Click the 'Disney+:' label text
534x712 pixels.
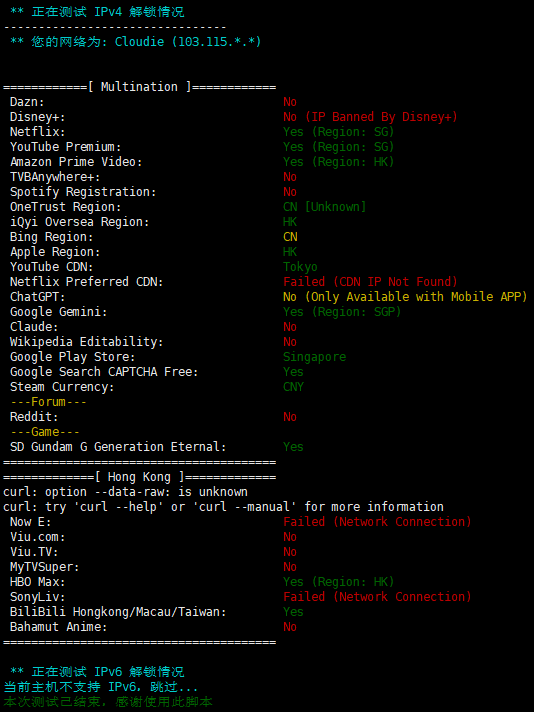tap(38, 117)
